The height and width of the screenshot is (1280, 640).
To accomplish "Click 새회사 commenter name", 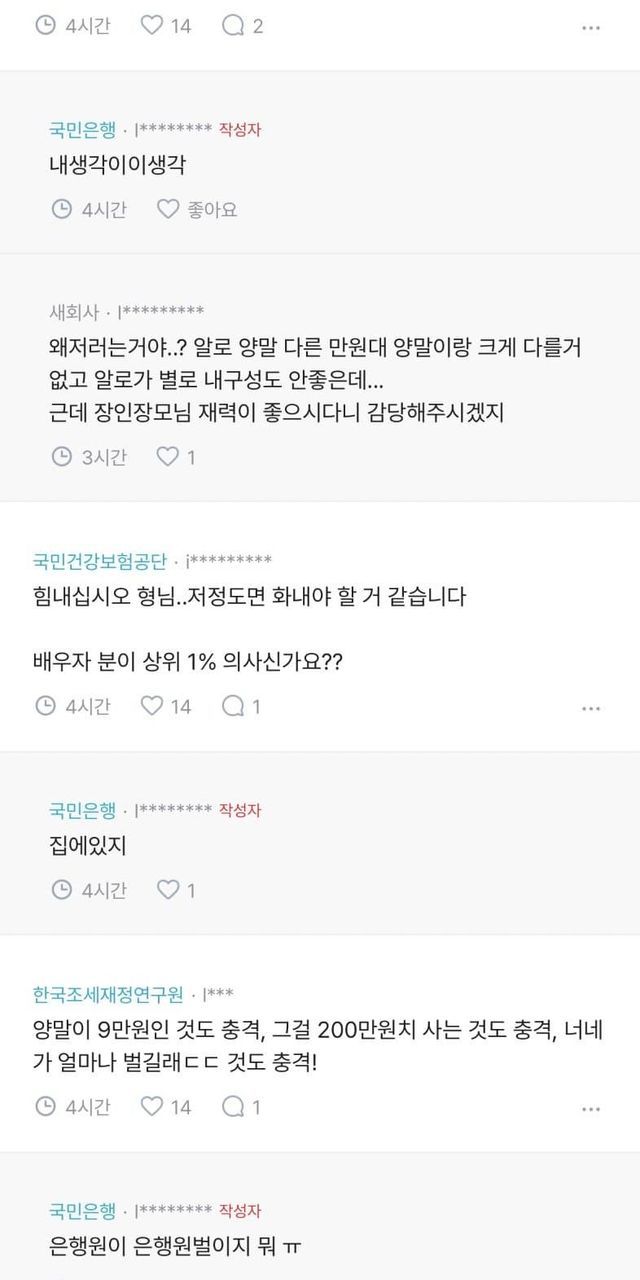I will pyautogui.click(x=77, y=312).
